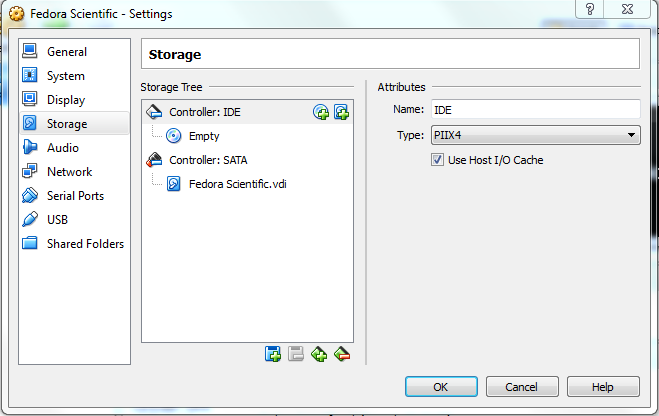This screenshot has width=659, height=416.
Task: Click the add CD/DVD device icon
Action: pyautogui.click(x=321, y=112)
